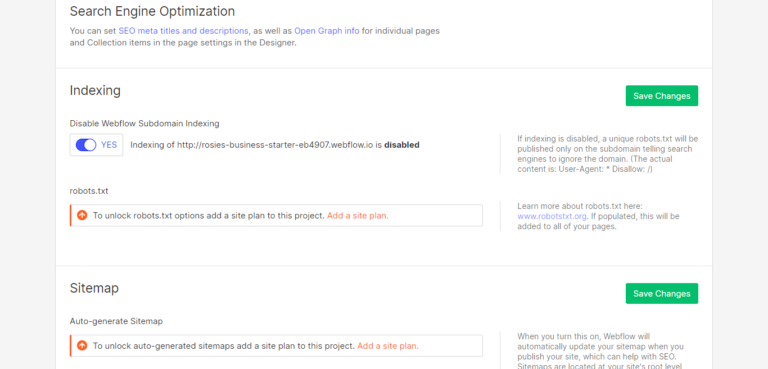The image size is (768, 369).
Task: Select the Disable Webflow Subdomain Indexing label
Action: pos(144,123)
